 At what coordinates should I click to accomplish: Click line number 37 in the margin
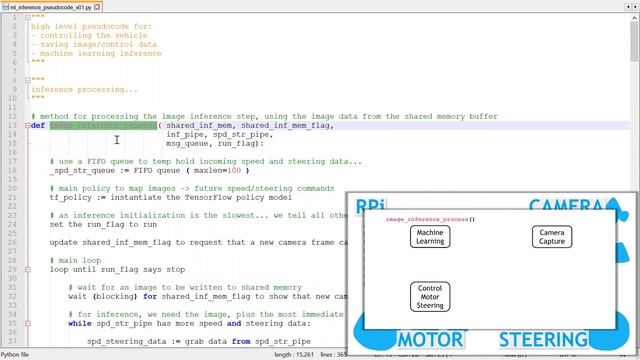point(12,341)
